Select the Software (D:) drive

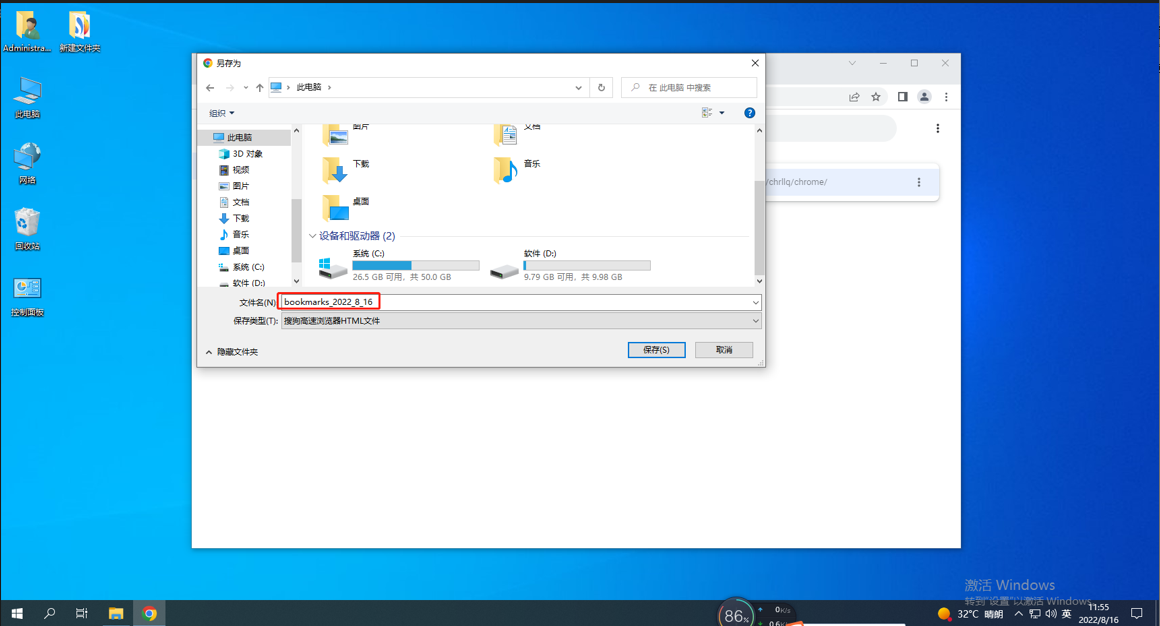[x=504, y=268]
